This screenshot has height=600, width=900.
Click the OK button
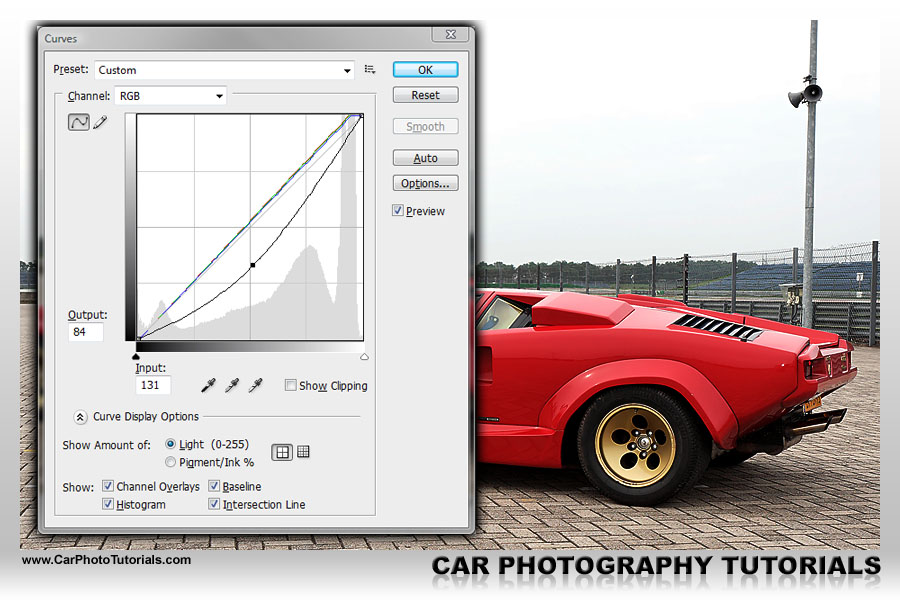(425, 69)
